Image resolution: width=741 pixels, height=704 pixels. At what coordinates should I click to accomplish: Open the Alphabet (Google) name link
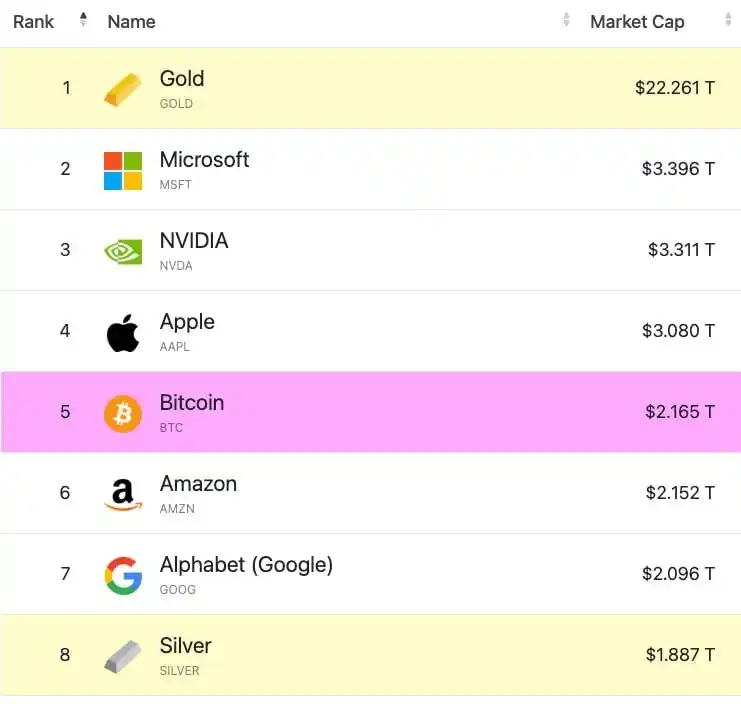(246, 565)
